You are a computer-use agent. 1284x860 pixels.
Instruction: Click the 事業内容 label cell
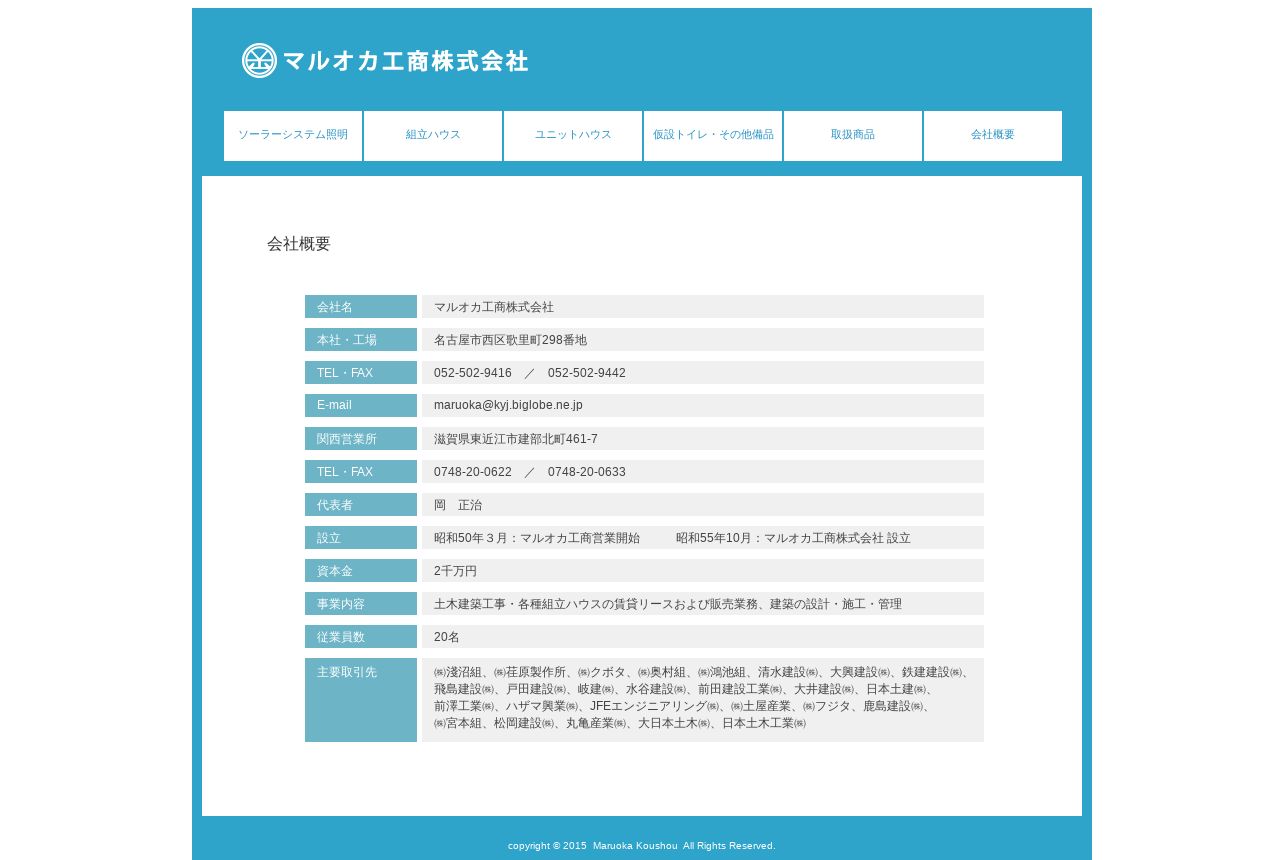coord(361,604)
